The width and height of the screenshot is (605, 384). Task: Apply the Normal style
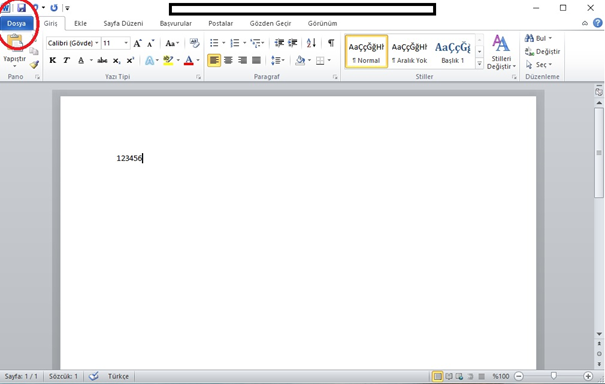[366, 52]
